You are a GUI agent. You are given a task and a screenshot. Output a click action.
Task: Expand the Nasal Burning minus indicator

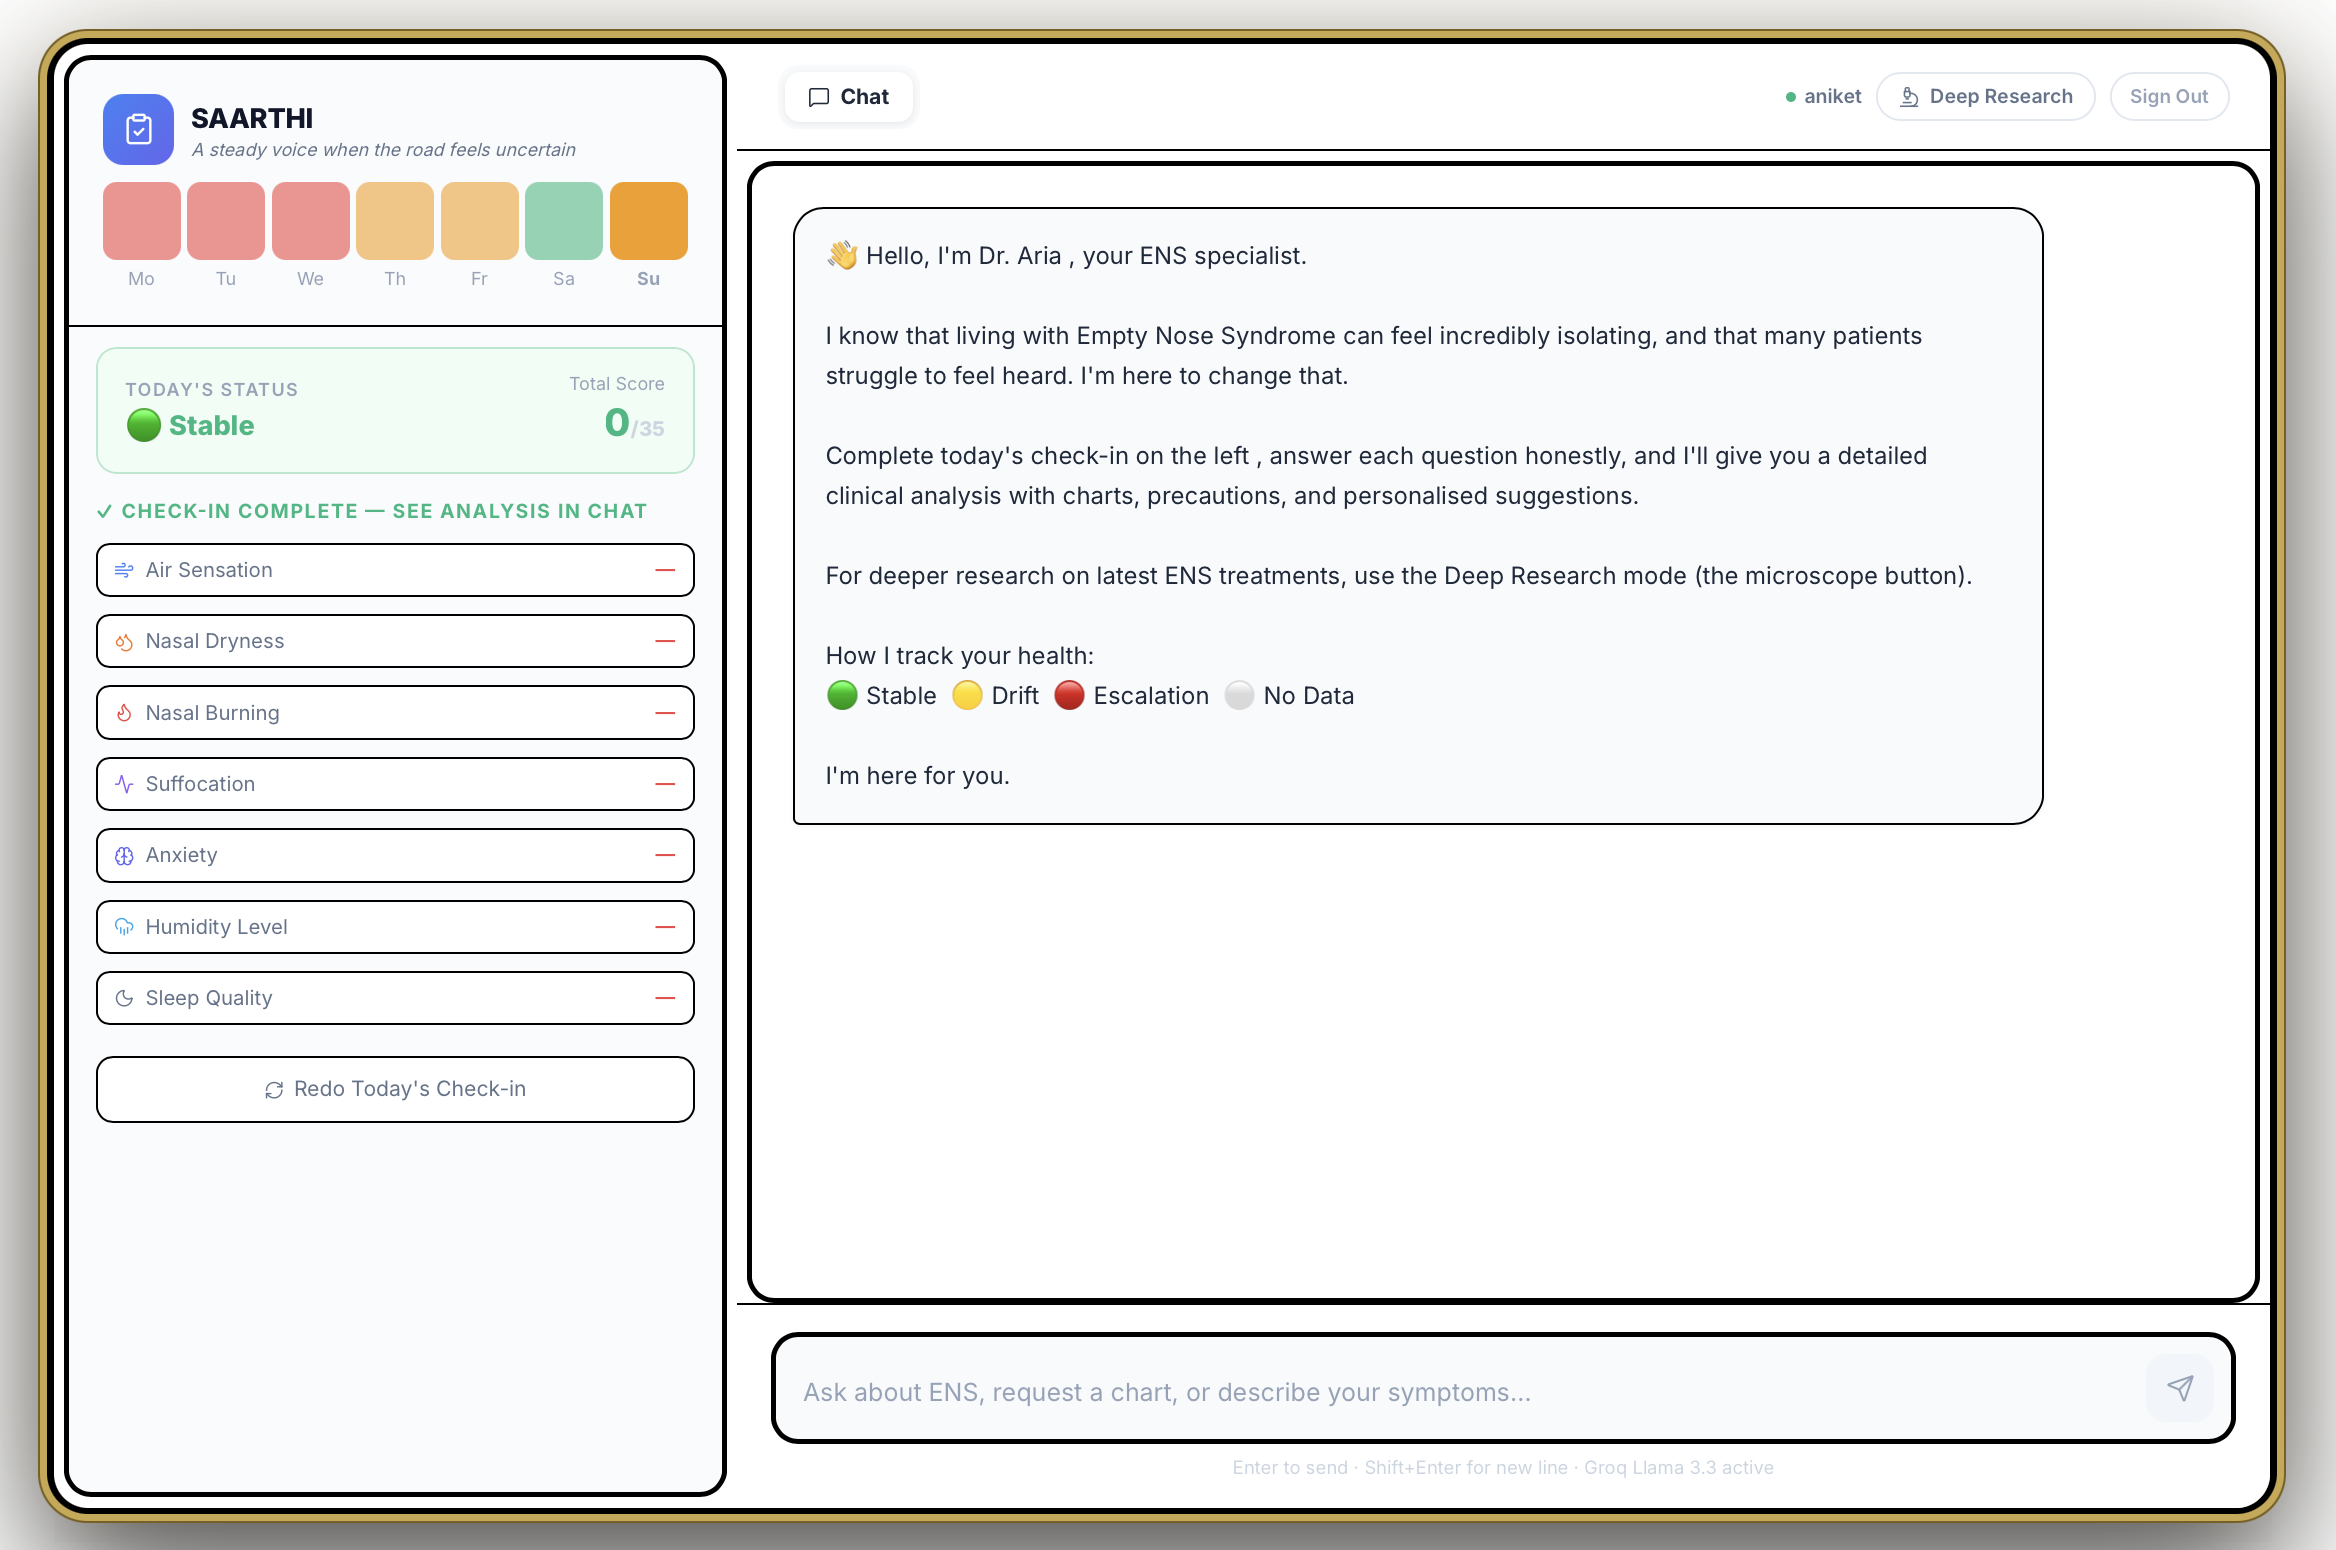point(665,713)
